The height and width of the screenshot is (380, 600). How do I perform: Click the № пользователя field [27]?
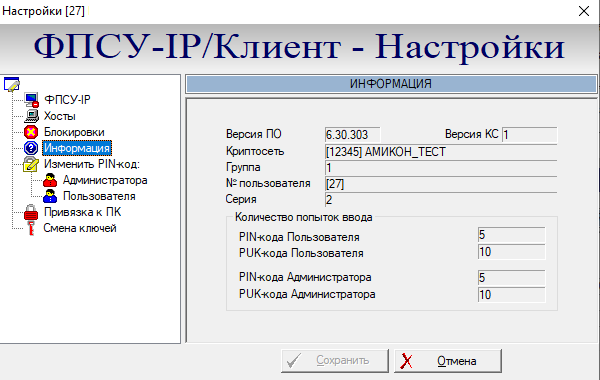tap(441, 184)
